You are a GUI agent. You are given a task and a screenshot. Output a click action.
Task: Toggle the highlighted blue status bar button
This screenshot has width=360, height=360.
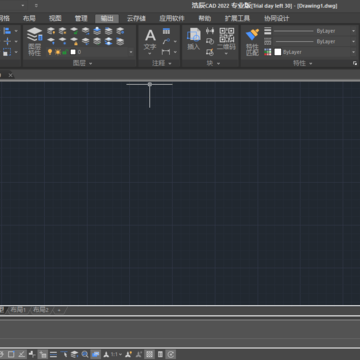(96, 354)
